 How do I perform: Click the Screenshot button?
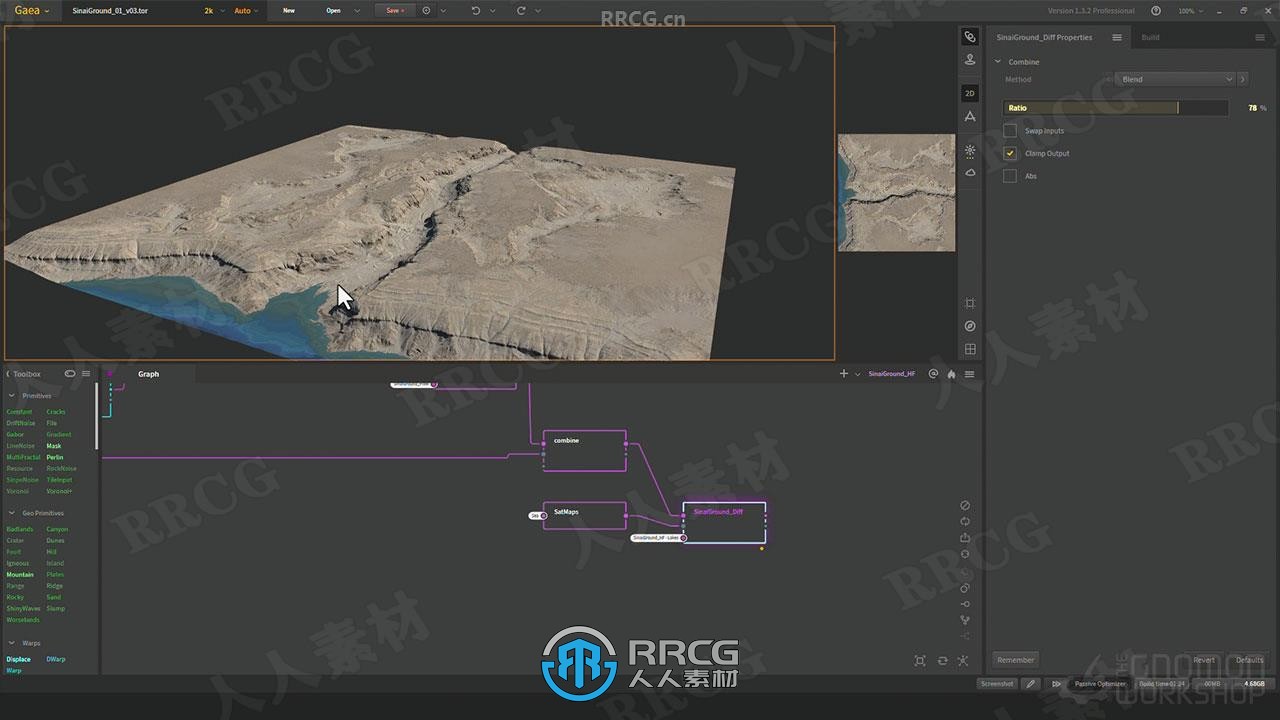coord(997,684)
